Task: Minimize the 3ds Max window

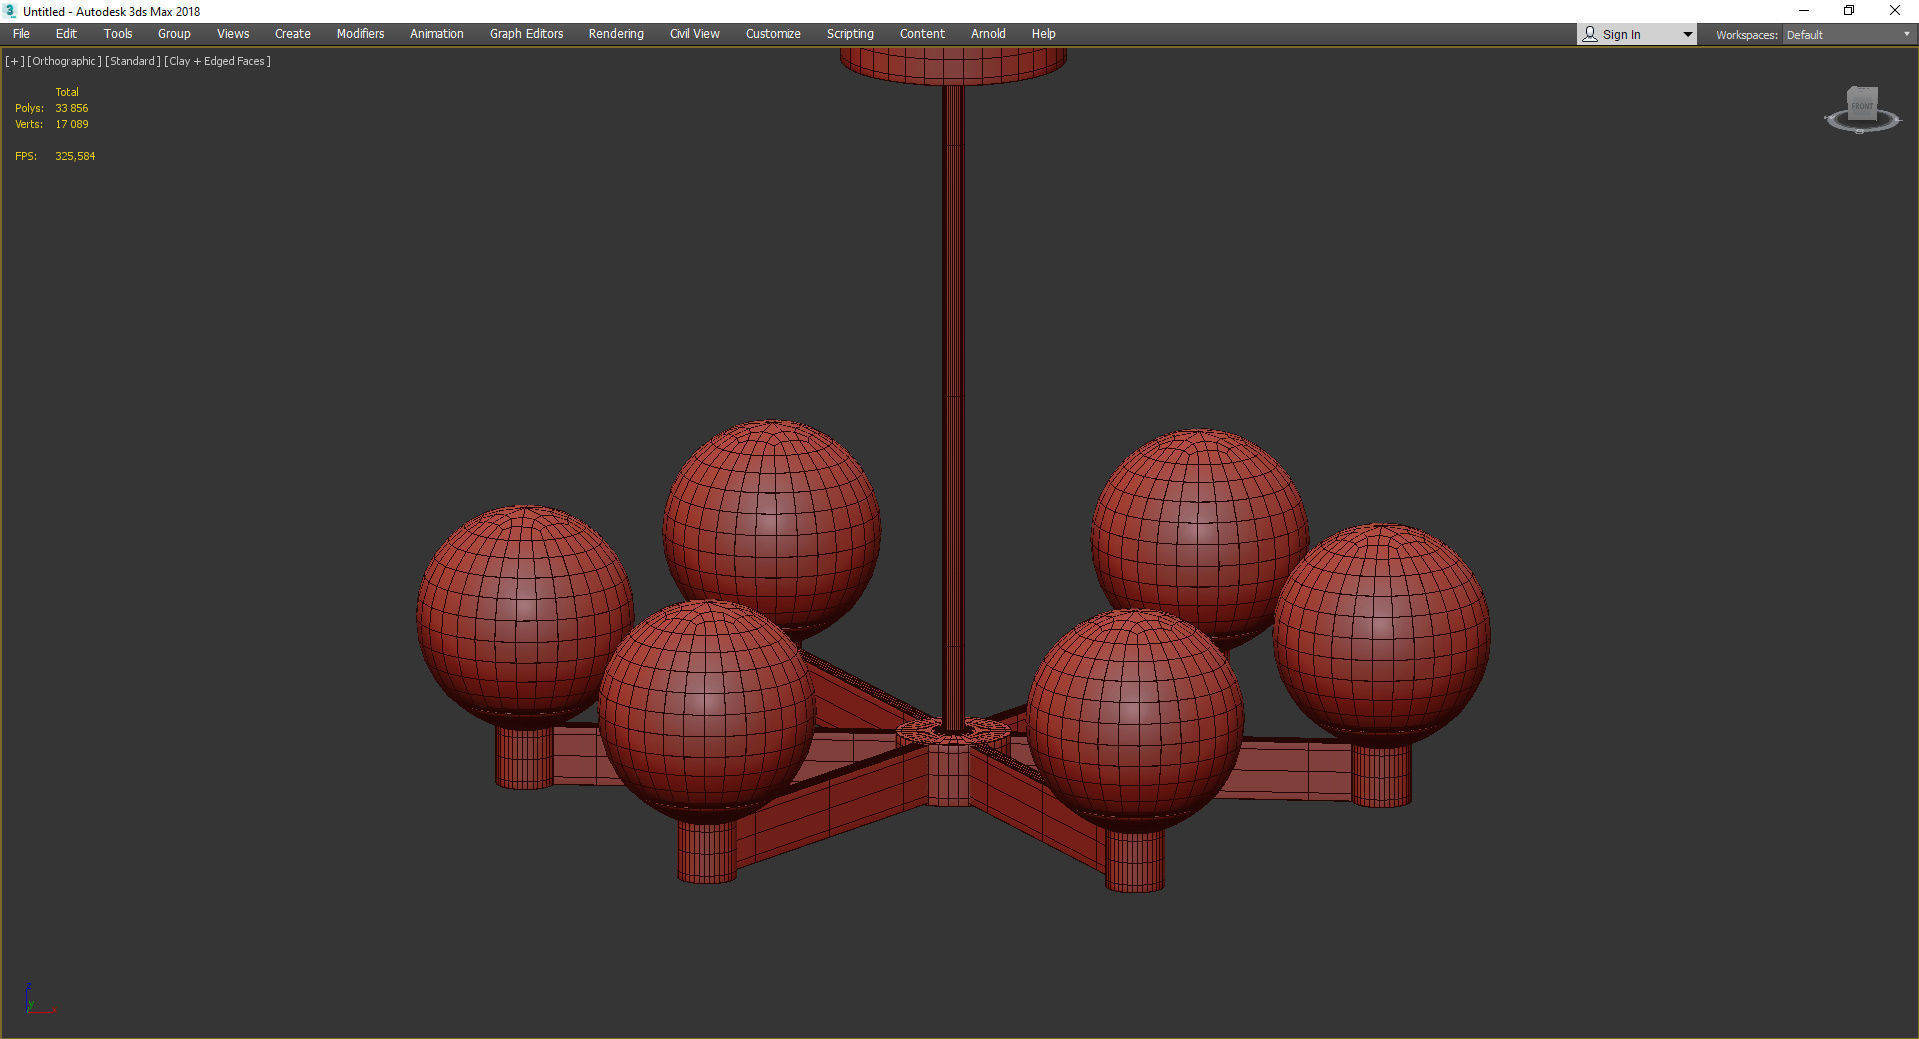Action: pos(1804,11)
